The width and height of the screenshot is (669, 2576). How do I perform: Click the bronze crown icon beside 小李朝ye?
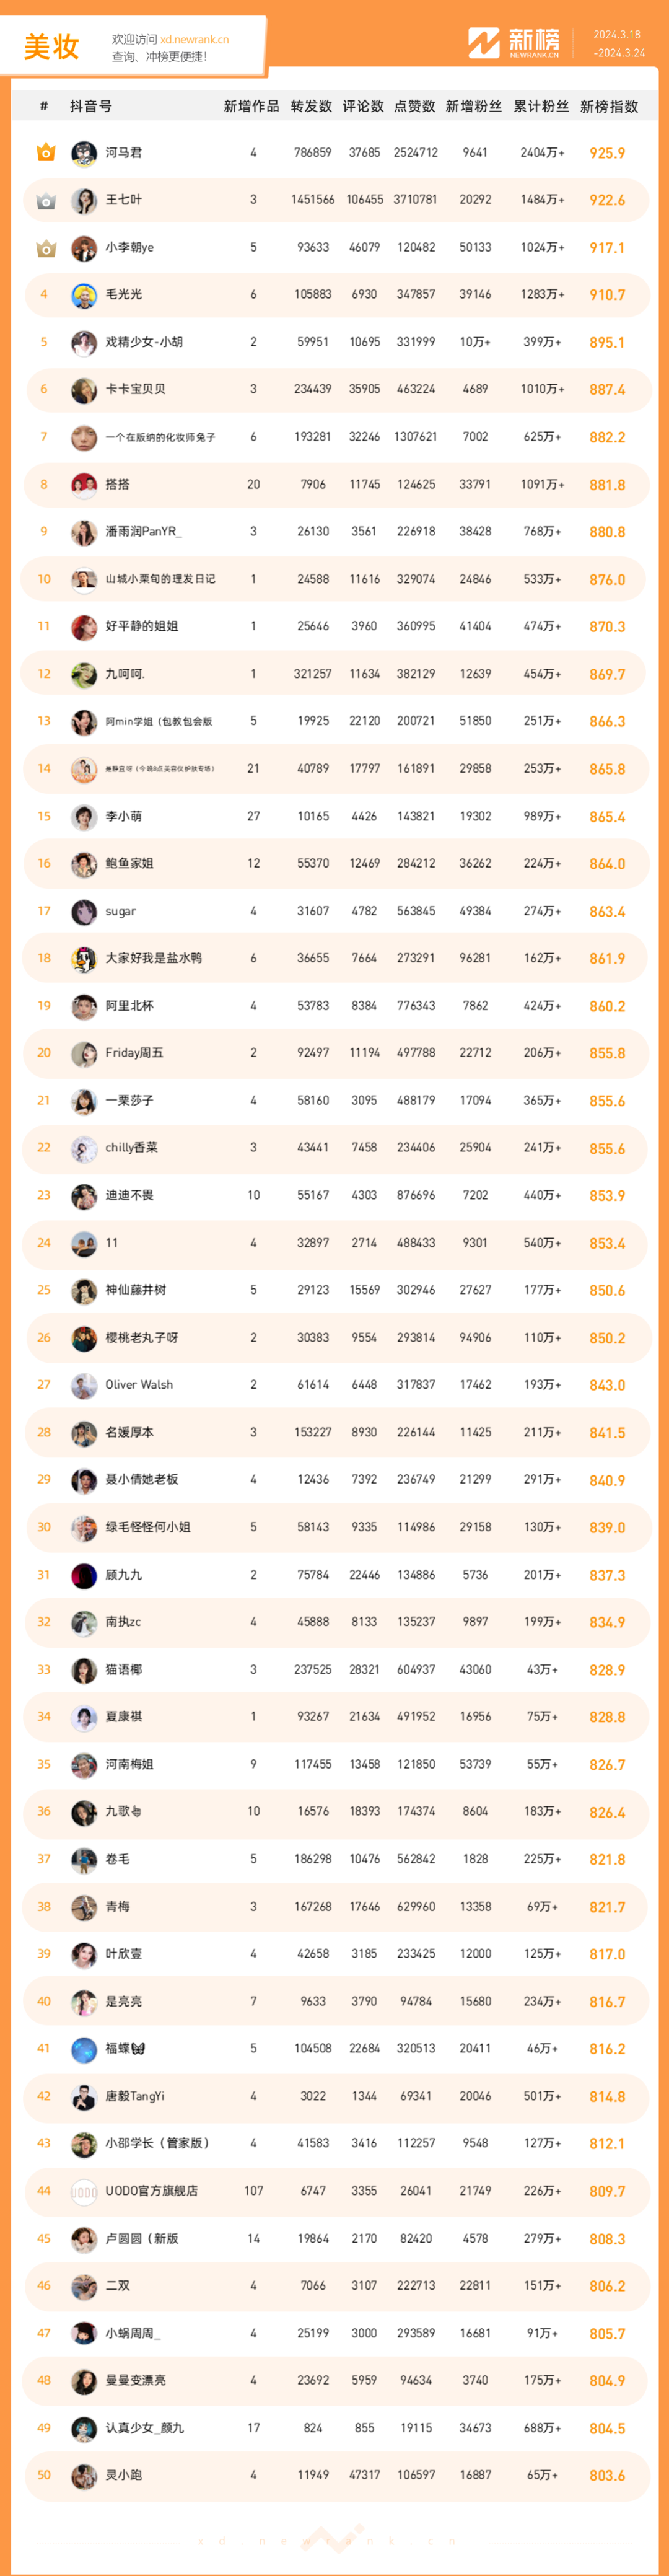[45, 247]
